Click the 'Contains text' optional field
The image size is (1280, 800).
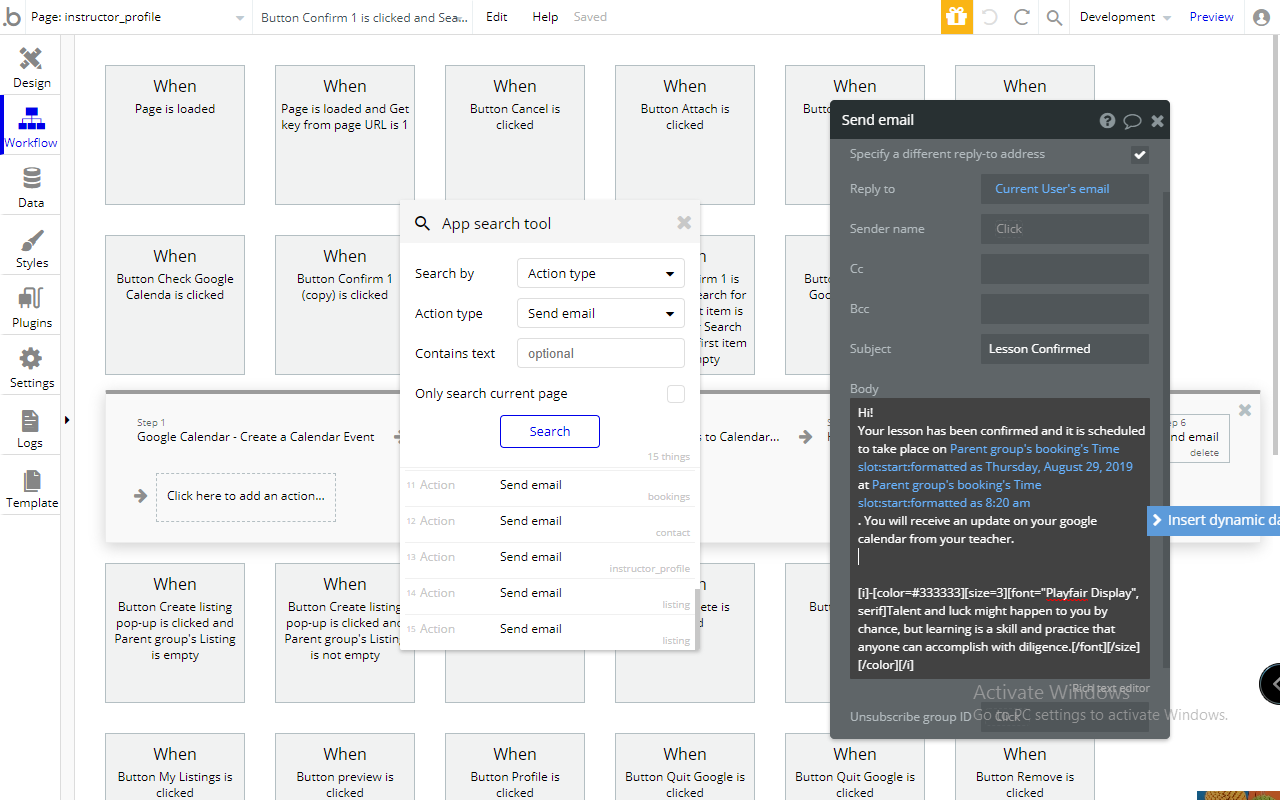[x=601, y=353]
